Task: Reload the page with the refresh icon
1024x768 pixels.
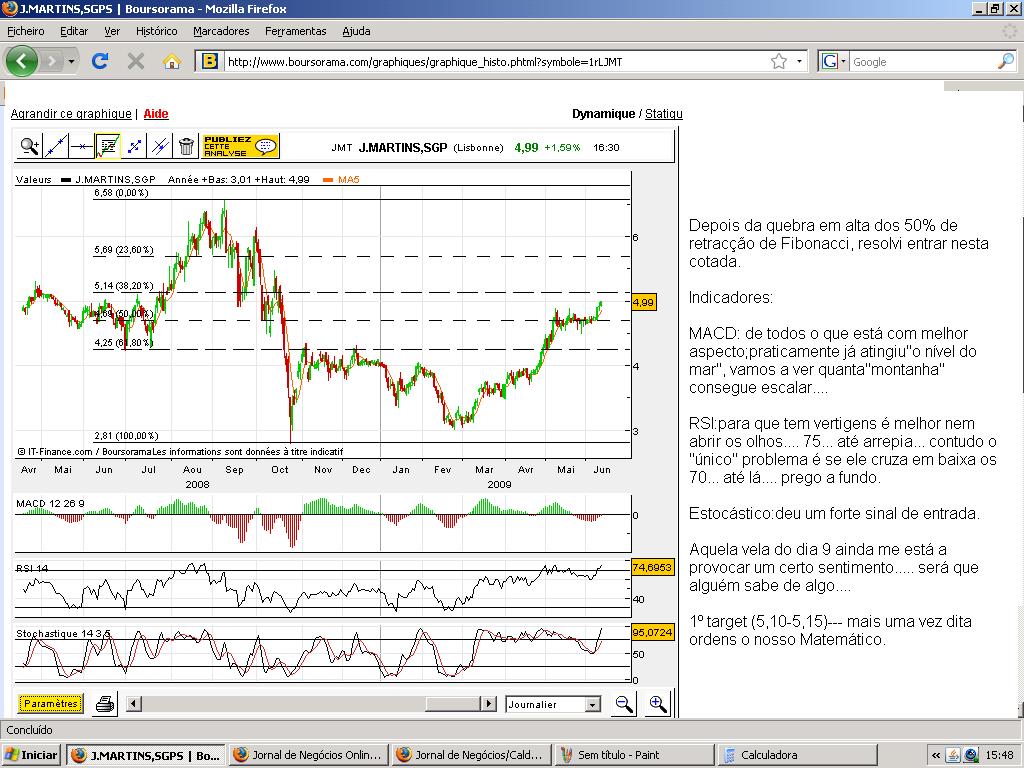Action: 100,61
